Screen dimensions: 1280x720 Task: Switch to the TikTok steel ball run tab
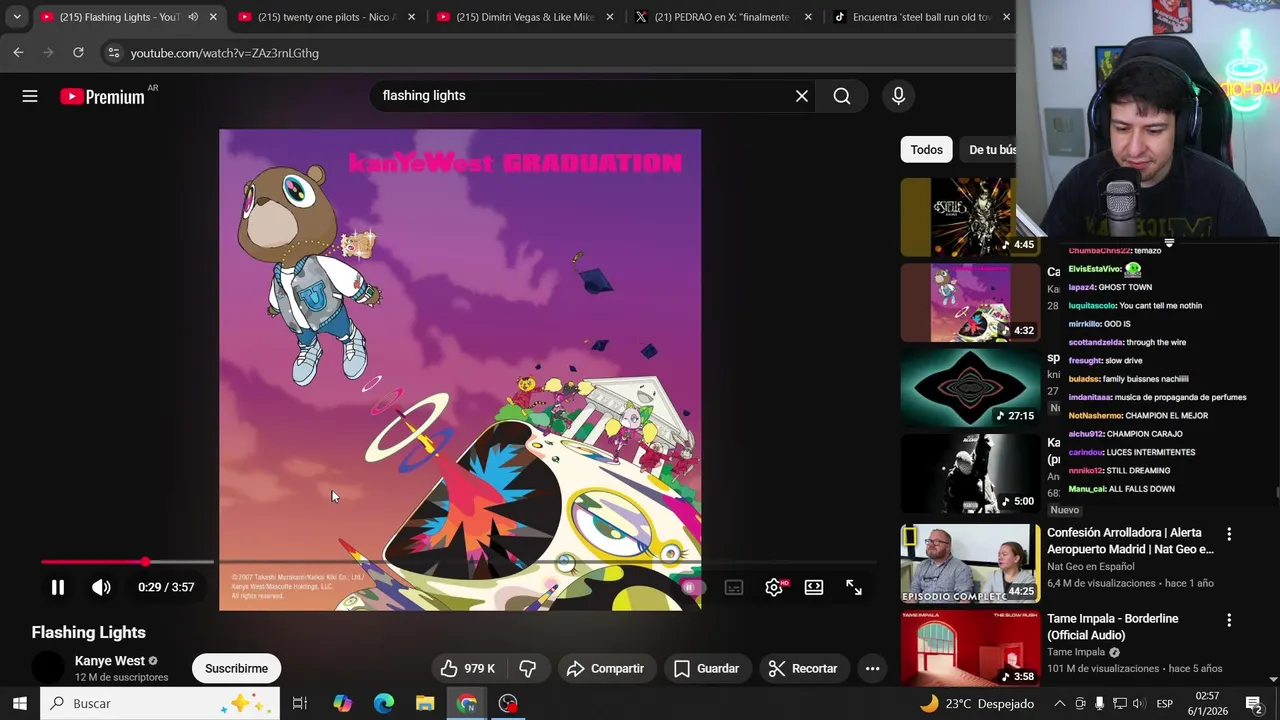(x=921, y=17)
